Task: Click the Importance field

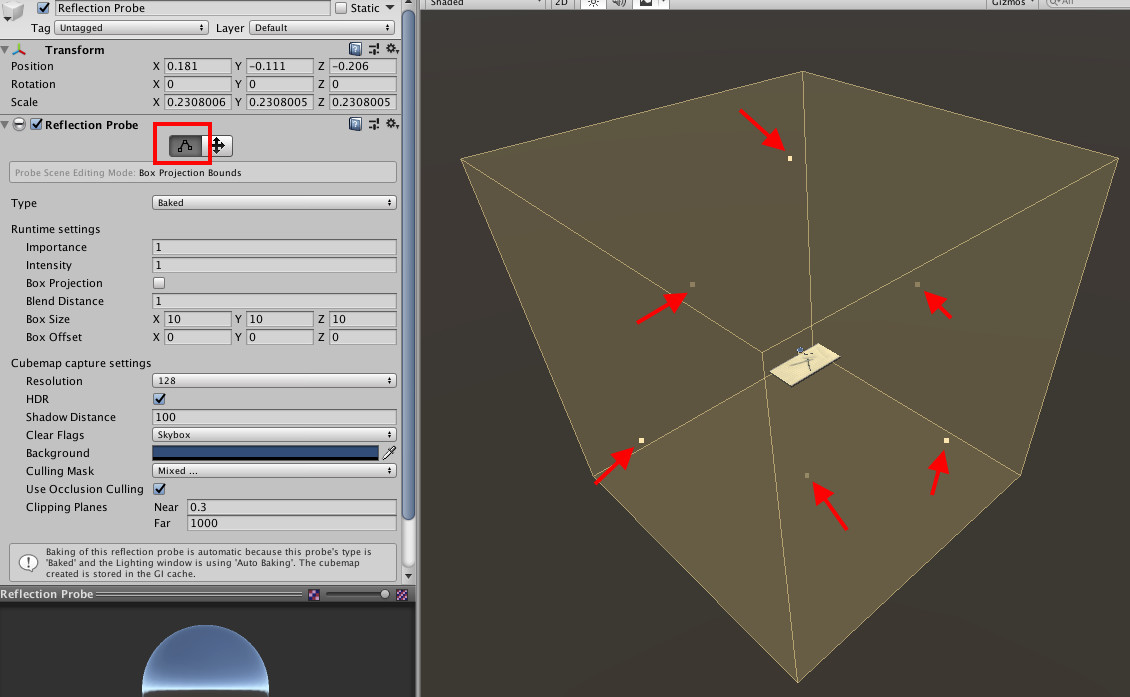Action: pyautogui.click(x=274, y=247)
